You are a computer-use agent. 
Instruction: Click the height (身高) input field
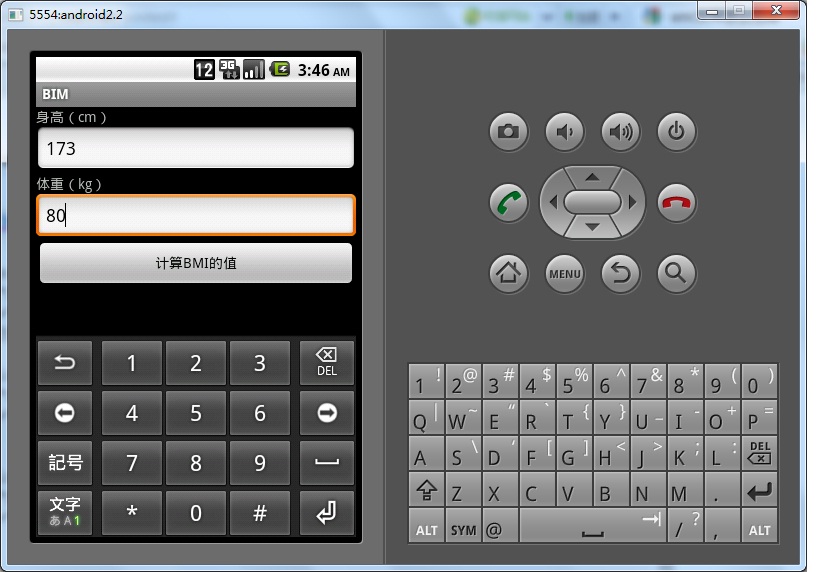(x=196, y=148)
